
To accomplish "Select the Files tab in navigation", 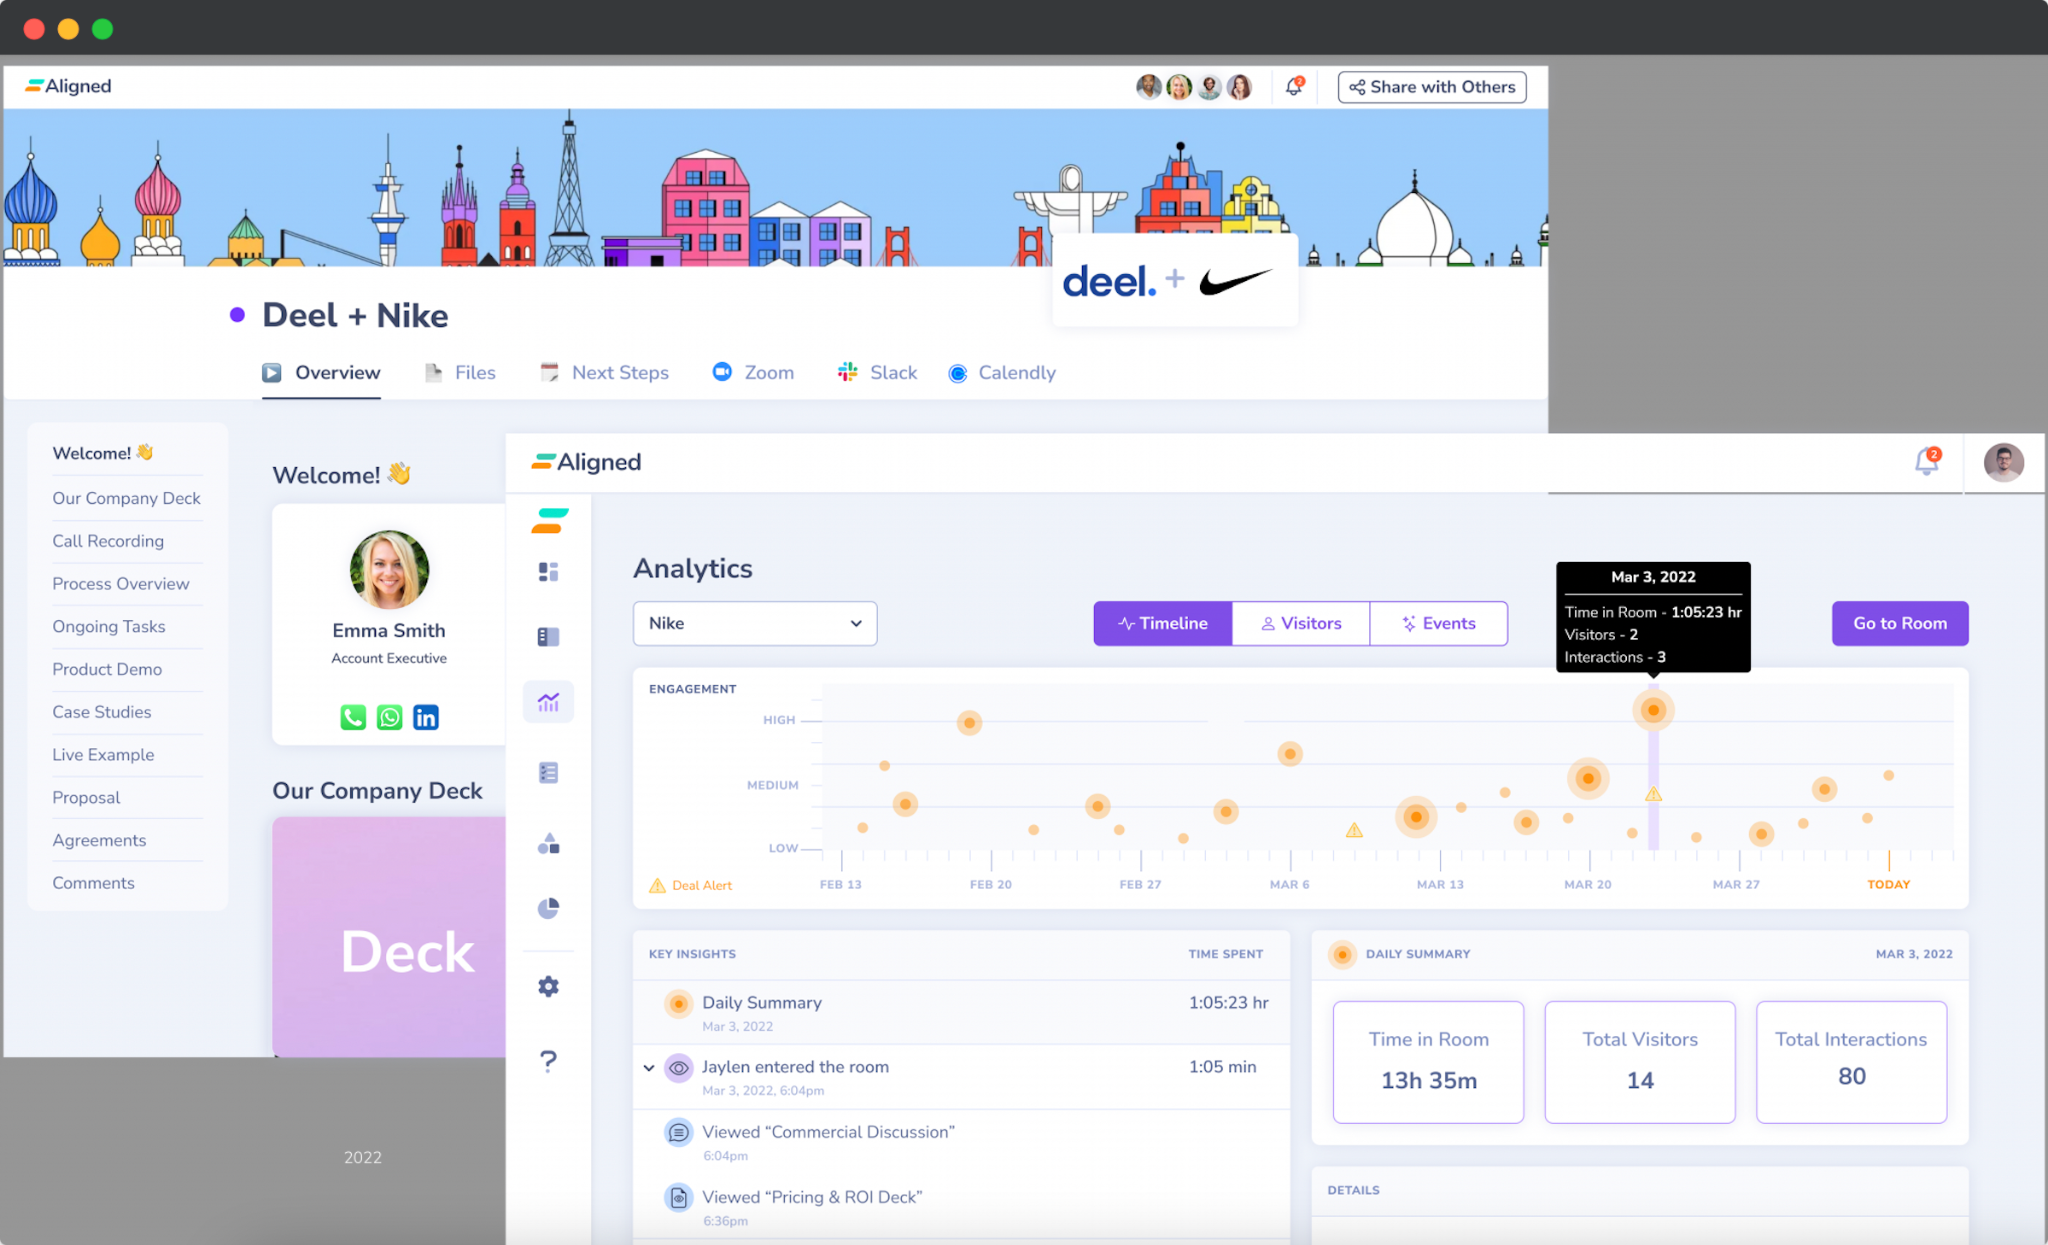I will click(475, 372).
